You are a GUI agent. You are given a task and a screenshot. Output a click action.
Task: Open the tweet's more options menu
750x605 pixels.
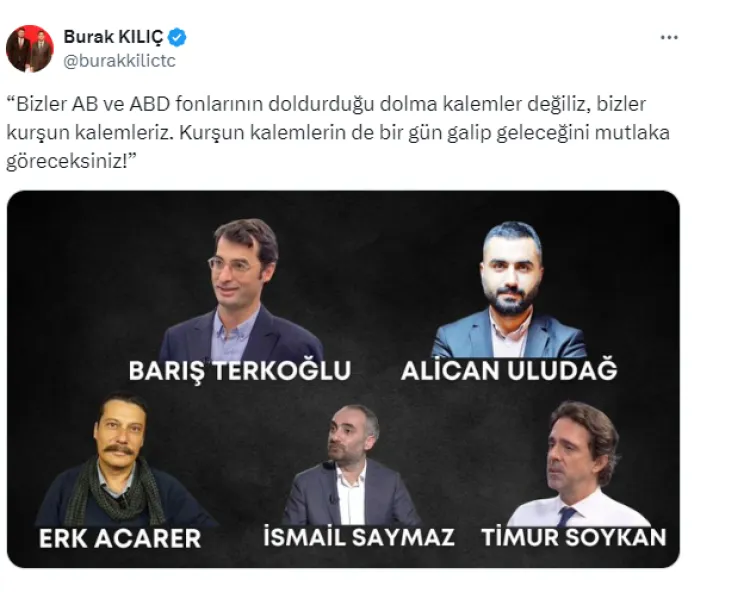pyautogui.click(x=669, y=37)
